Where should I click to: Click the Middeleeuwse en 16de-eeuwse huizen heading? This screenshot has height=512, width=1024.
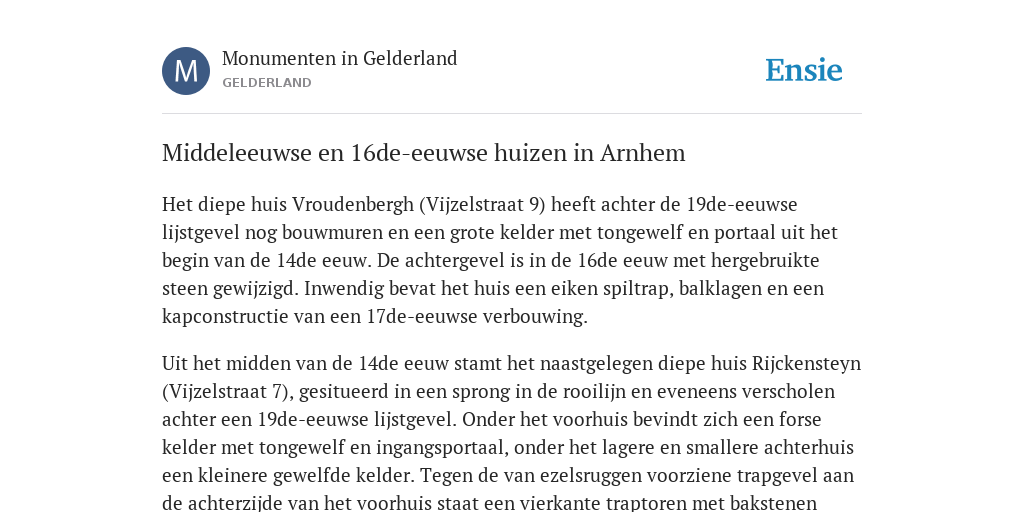pyautogui.click(x=423, y=153)
